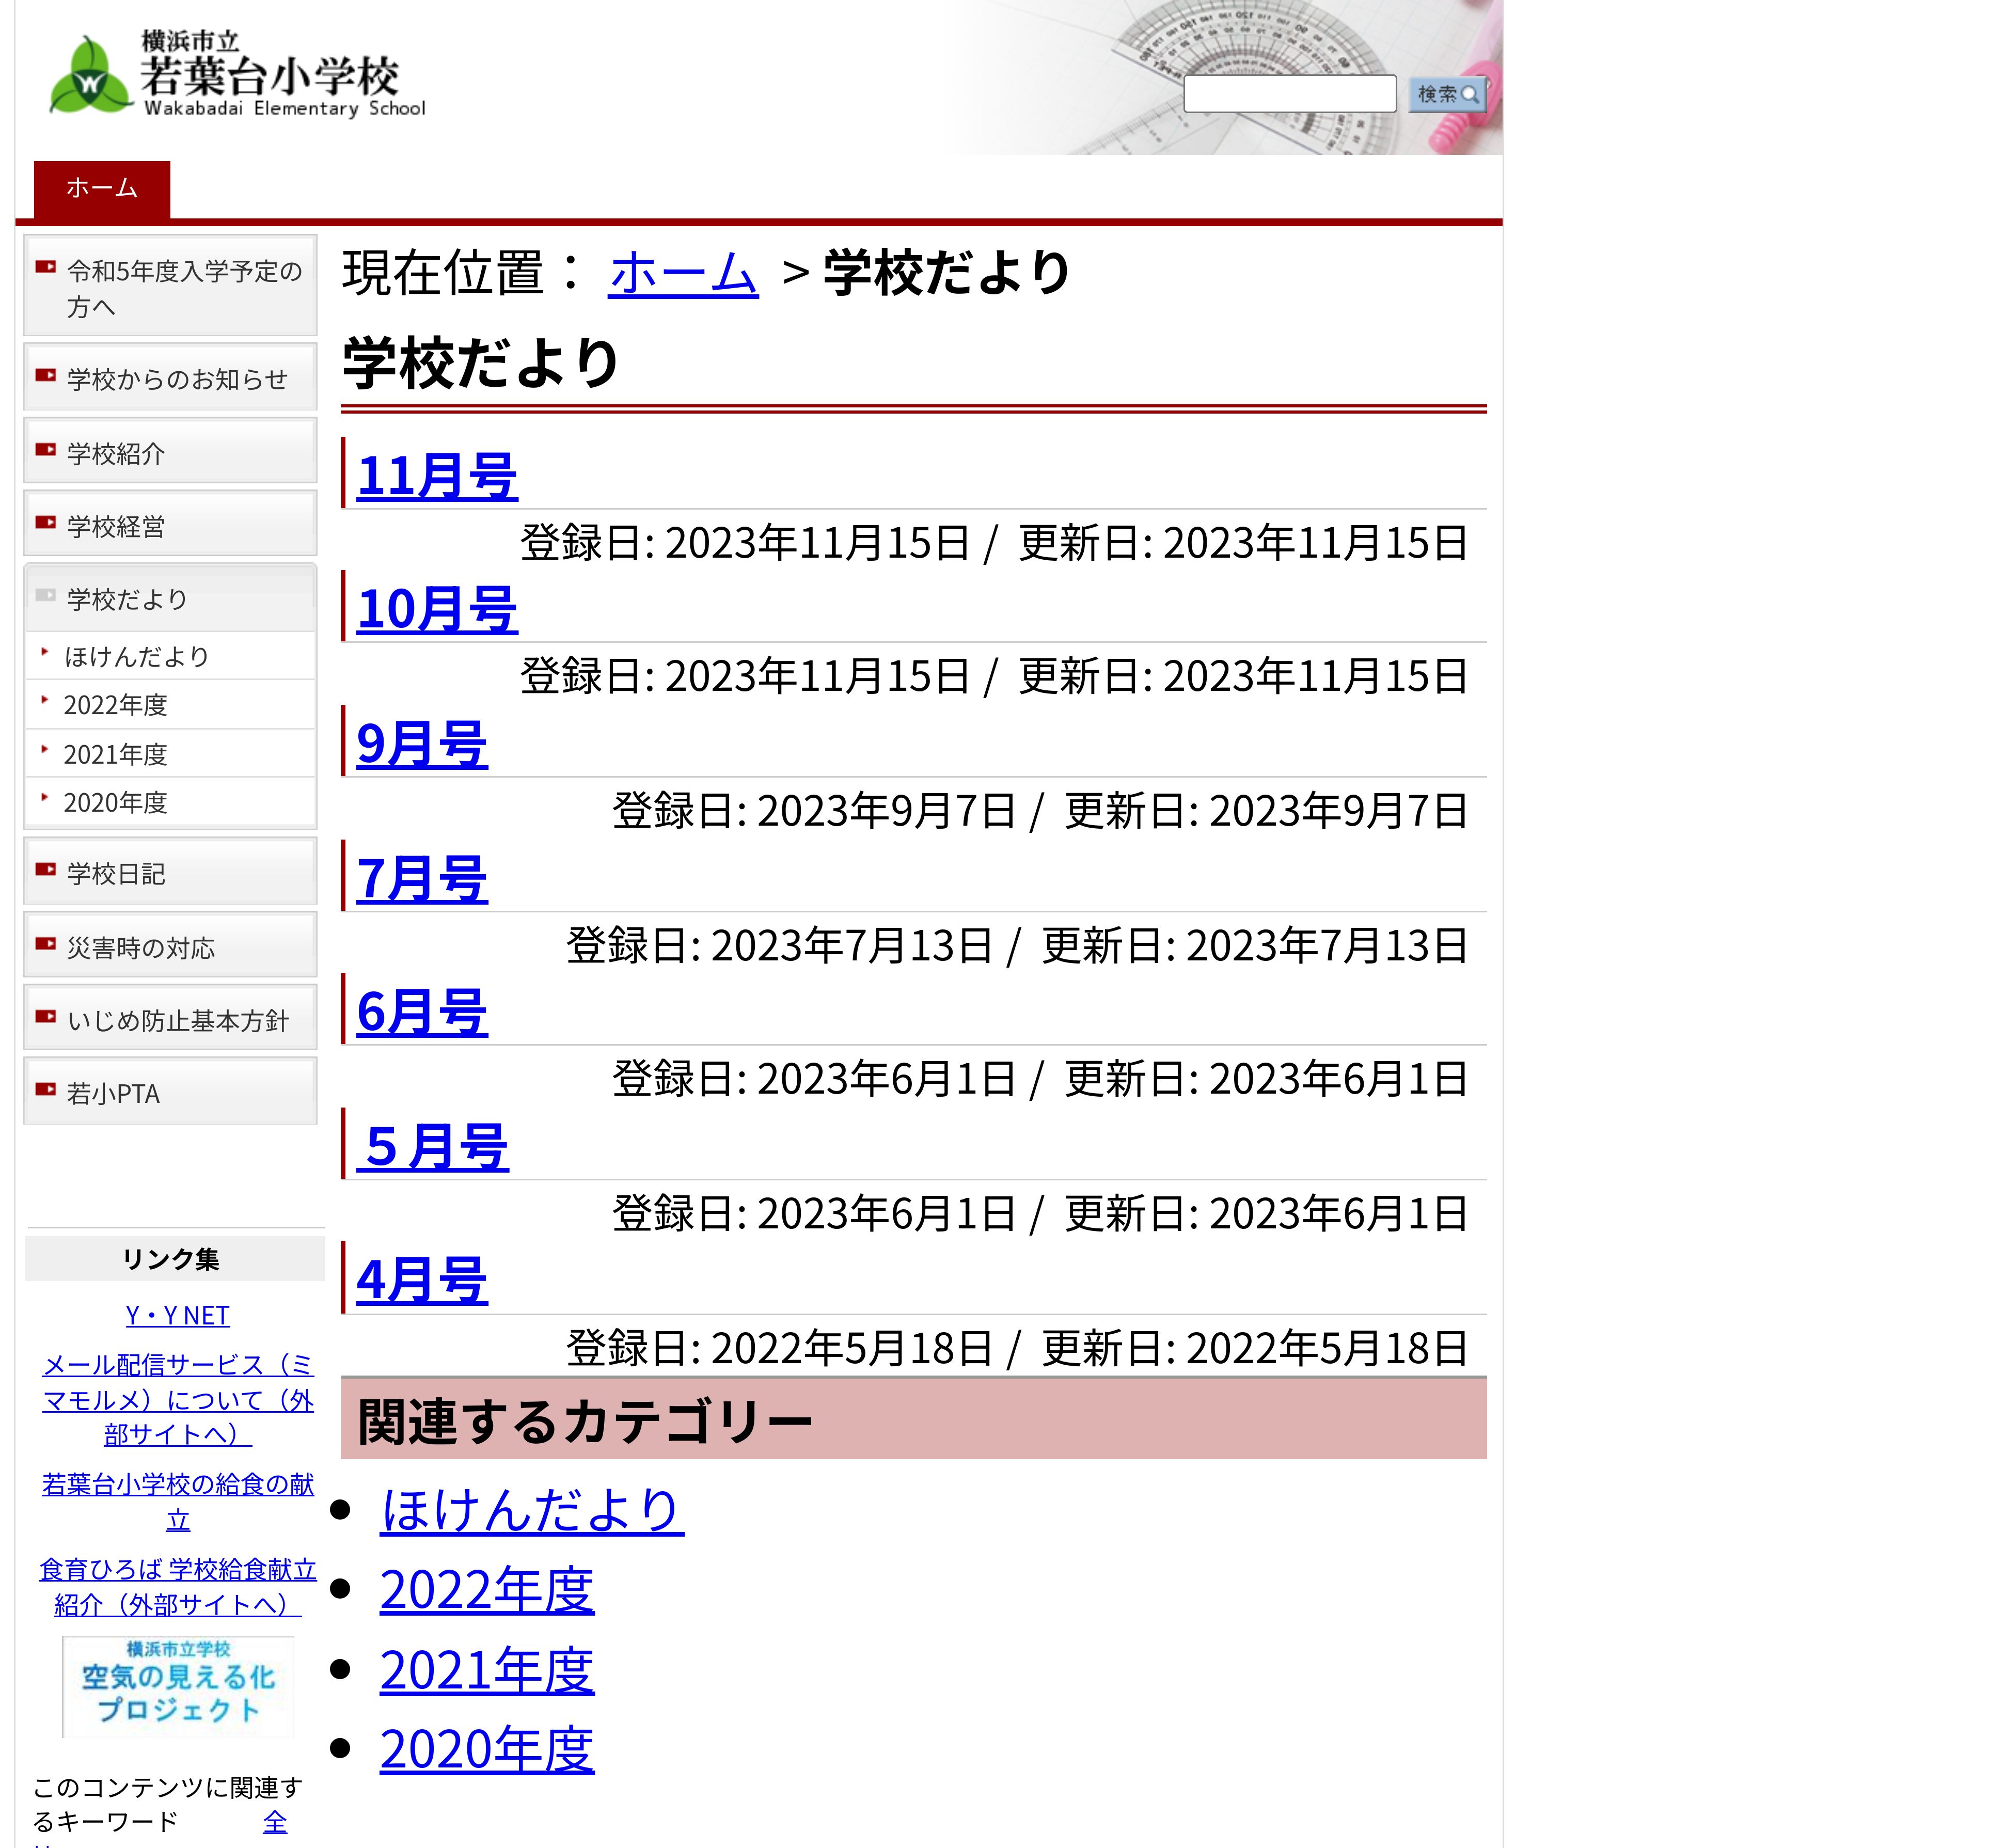Click breadcrumb ホーム link
Viewport: 1989px width, 1848px height.
[x=683, y=273]
